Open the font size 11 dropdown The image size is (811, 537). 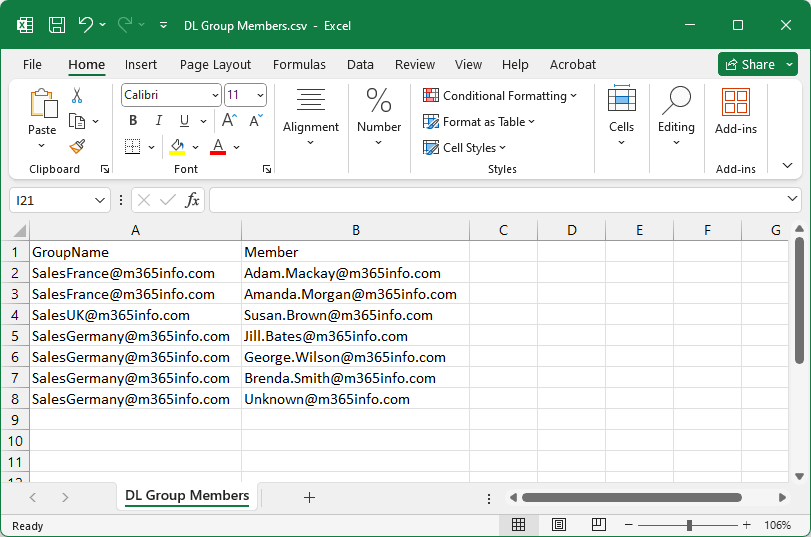(260, 95)
